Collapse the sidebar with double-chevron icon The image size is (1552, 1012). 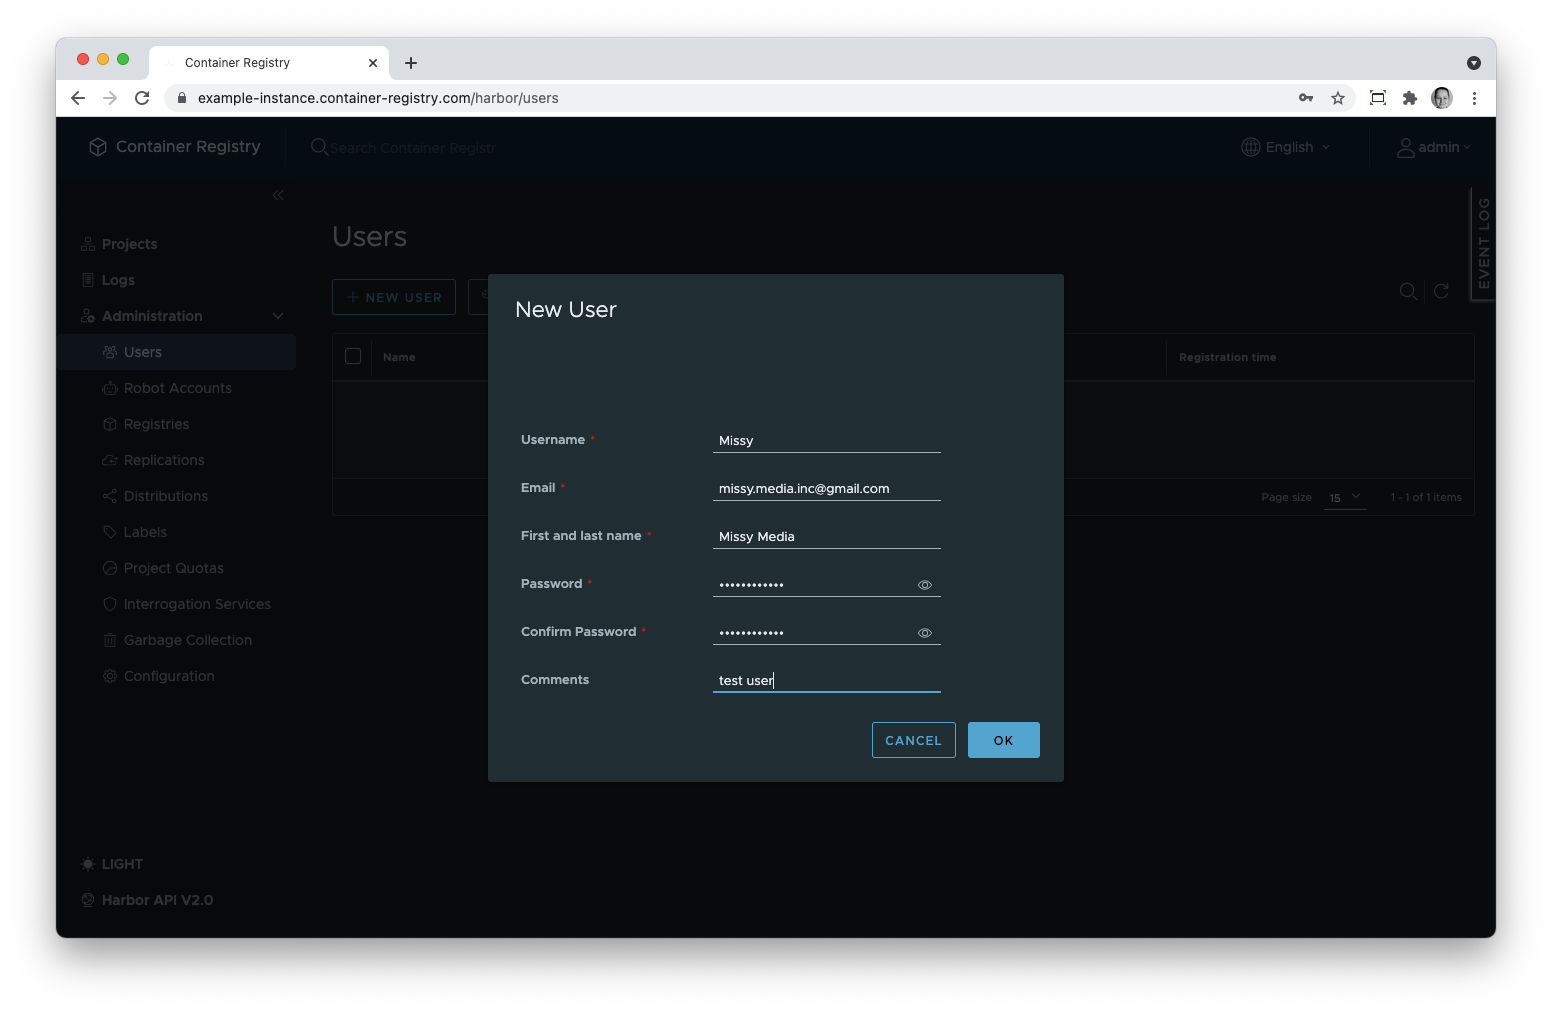coord(278,195)
